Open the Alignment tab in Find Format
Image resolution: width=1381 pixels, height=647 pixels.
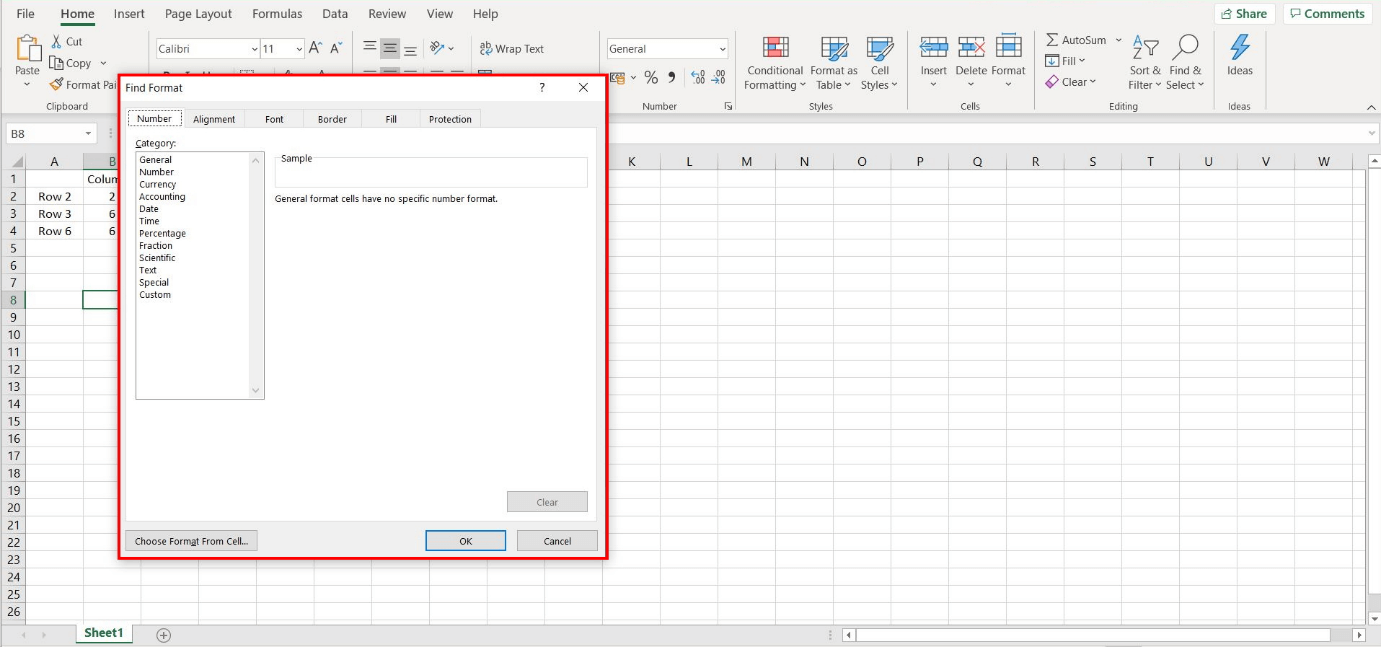(214, 119)
